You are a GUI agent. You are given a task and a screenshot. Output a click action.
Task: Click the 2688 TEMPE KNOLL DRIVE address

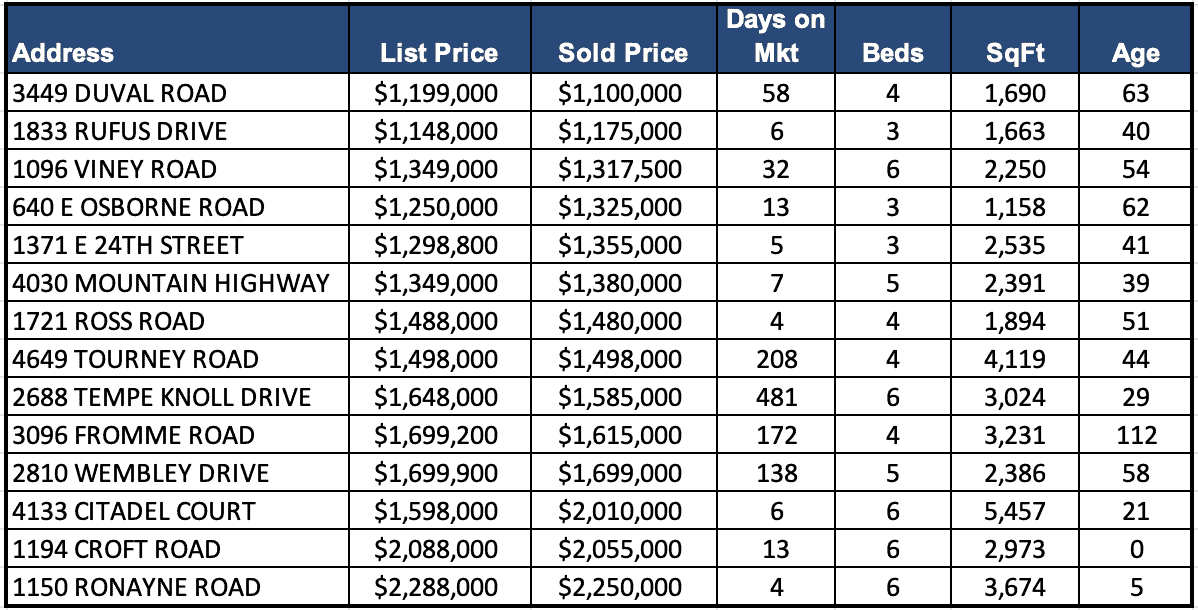(162, 398)
